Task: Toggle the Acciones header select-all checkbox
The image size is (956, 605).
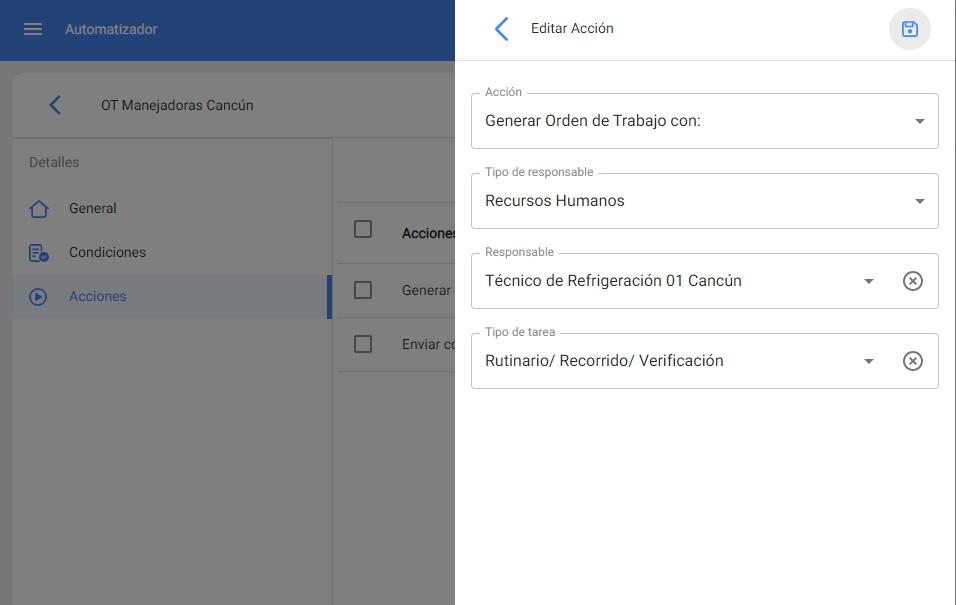Action: 363,230
